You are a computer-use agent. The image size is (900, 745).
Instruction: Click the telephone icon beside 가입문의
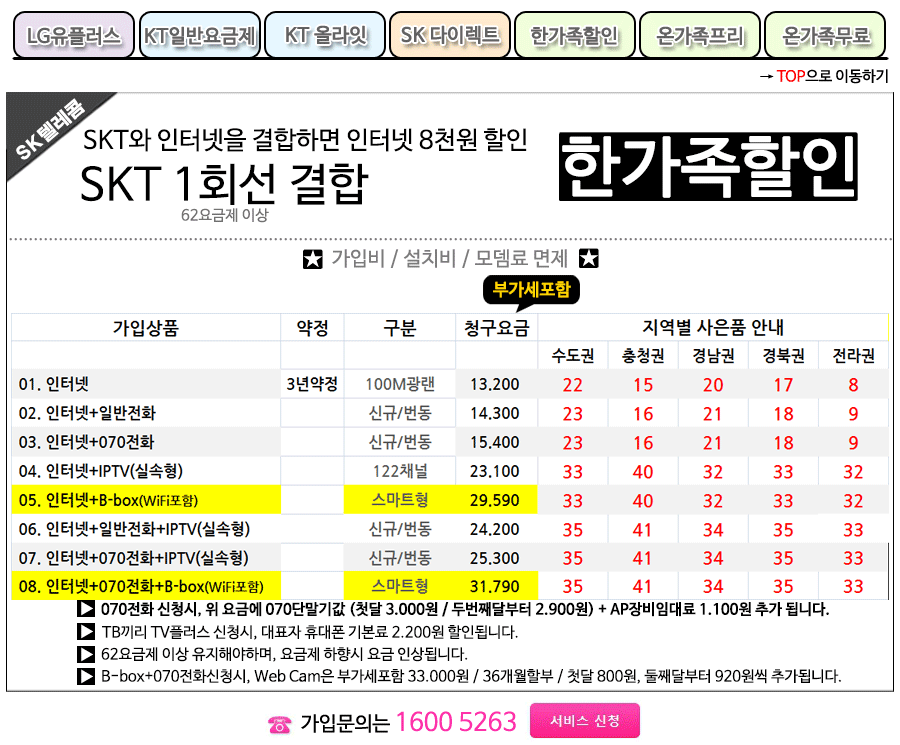(x=278, y=721)
